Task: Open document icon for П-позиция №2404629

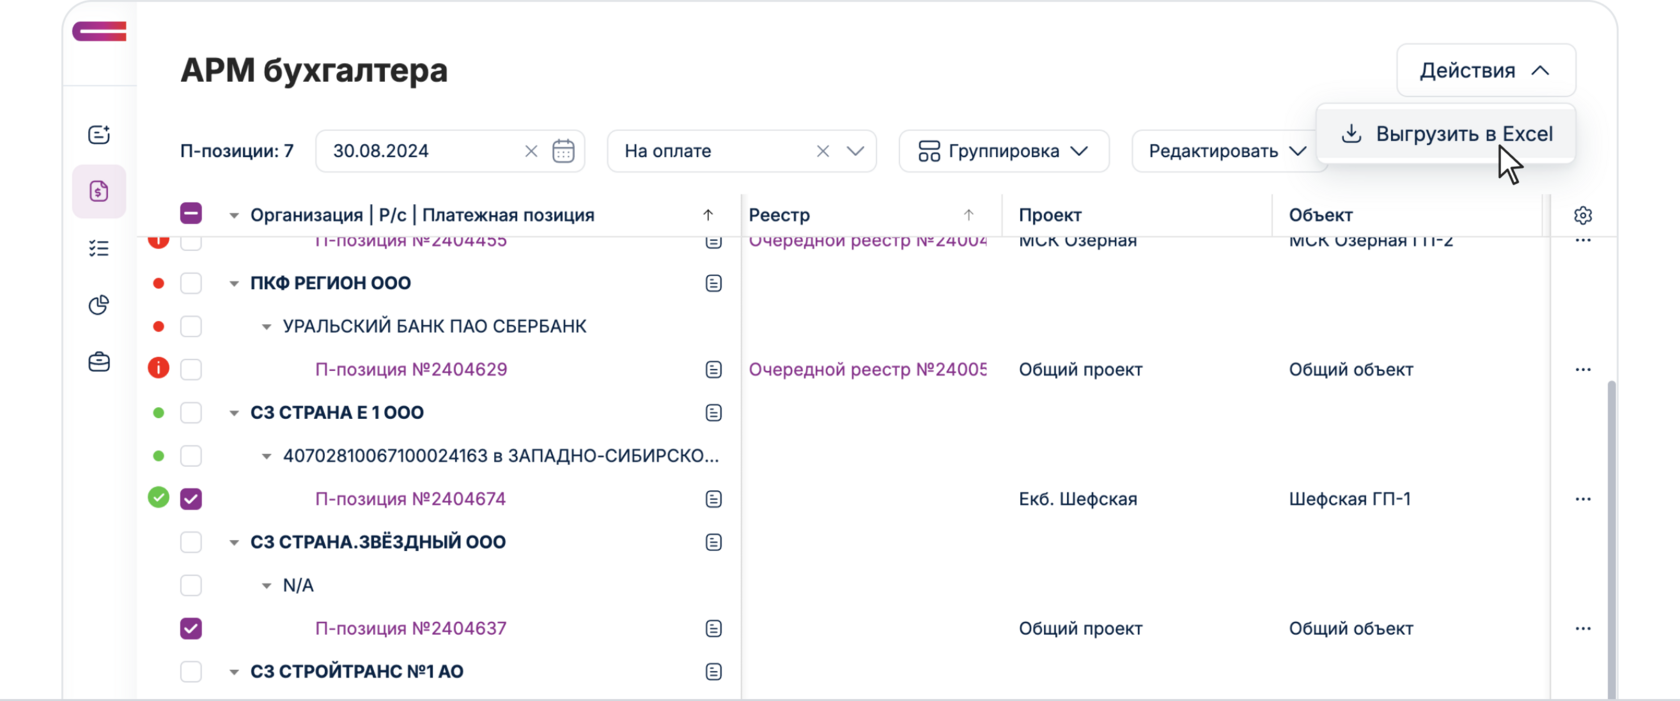Action: coord(713,370)
